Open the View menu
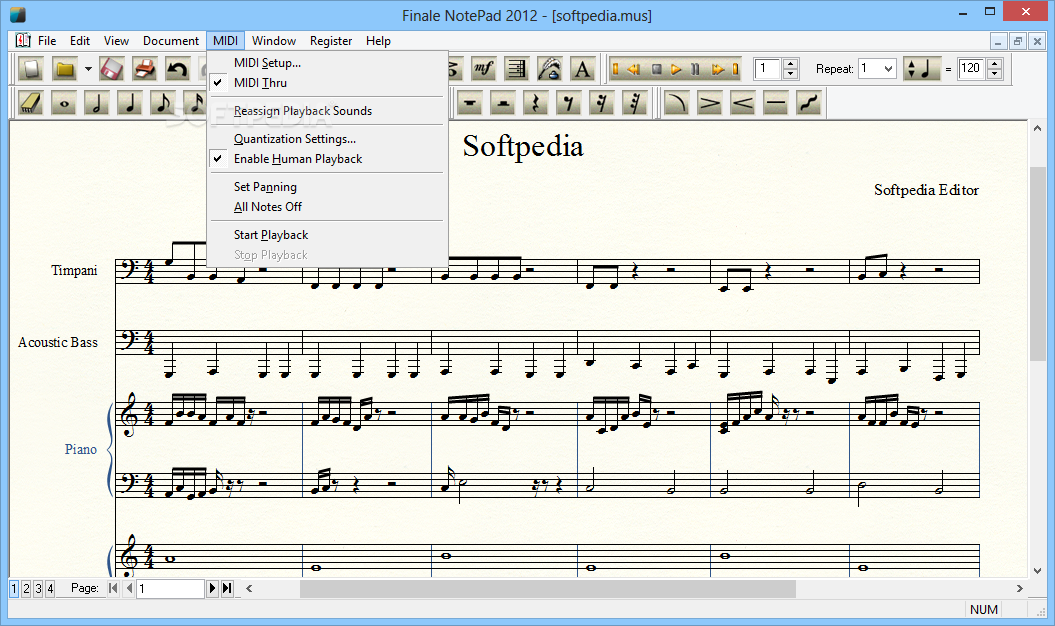This screenshot has height=626, width=1055. (116, 40)
